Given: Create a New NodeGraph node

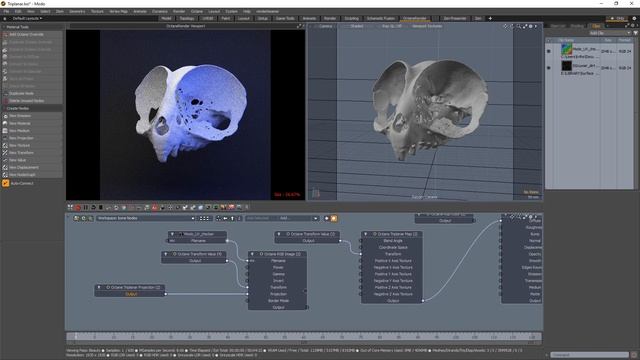Looking at the screenshot, I should 32,175.
